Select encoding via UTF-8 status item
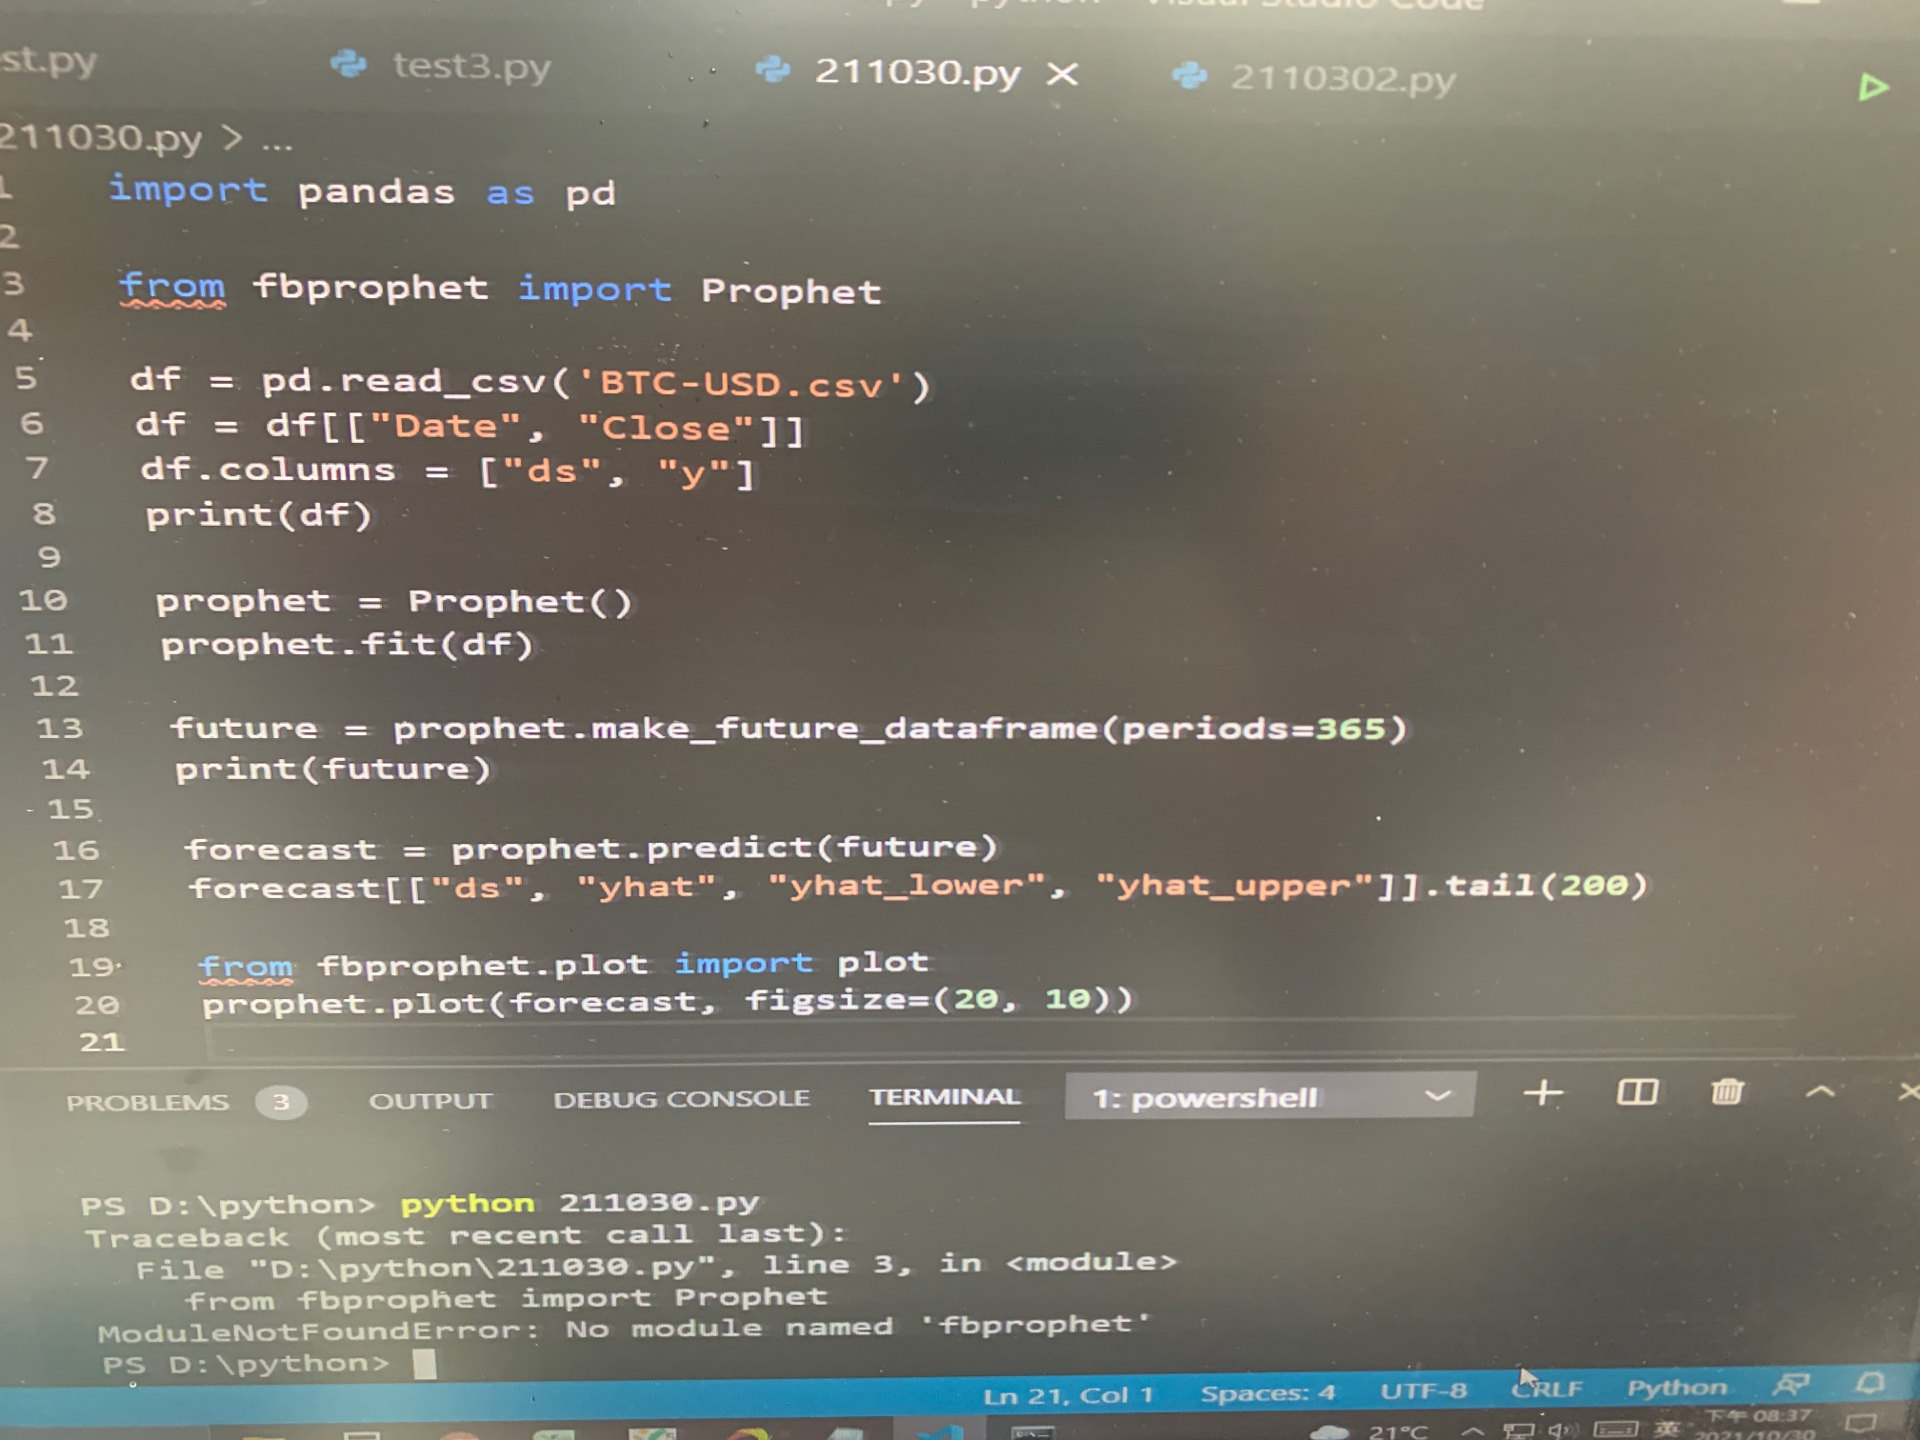 point(1423,1391)
